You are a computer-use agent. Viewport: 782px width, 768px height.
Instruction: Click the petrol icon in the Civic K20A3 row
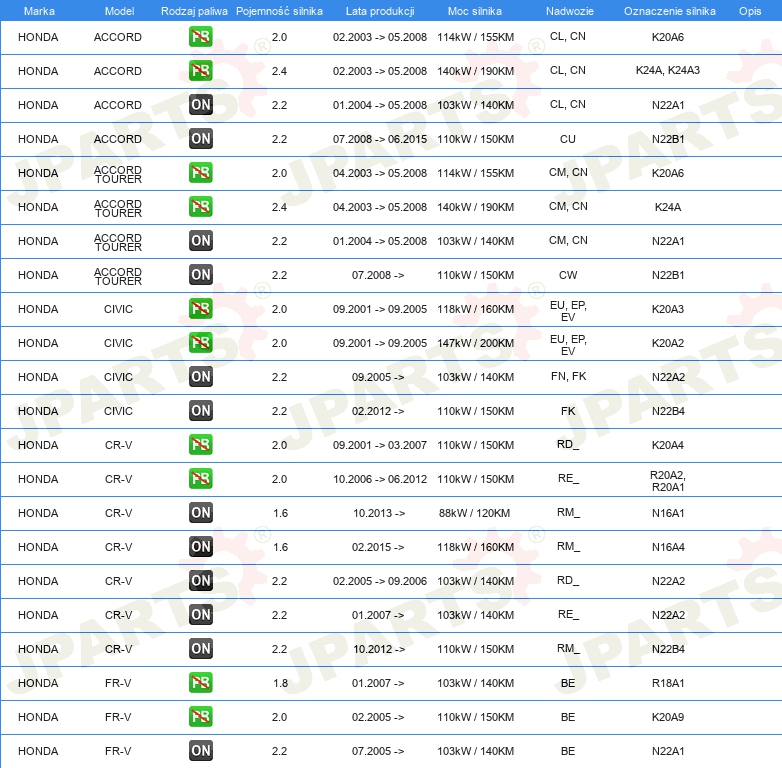click(200, 308)
